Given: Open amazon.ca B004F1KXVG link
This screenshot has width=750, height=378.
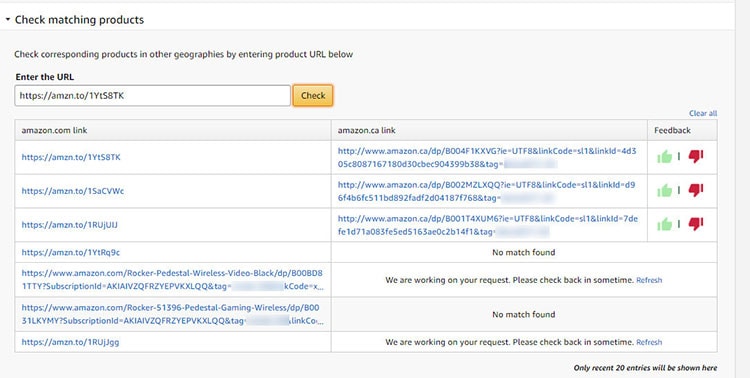Looking at the screenshot, I should click(x=487, y=157).
